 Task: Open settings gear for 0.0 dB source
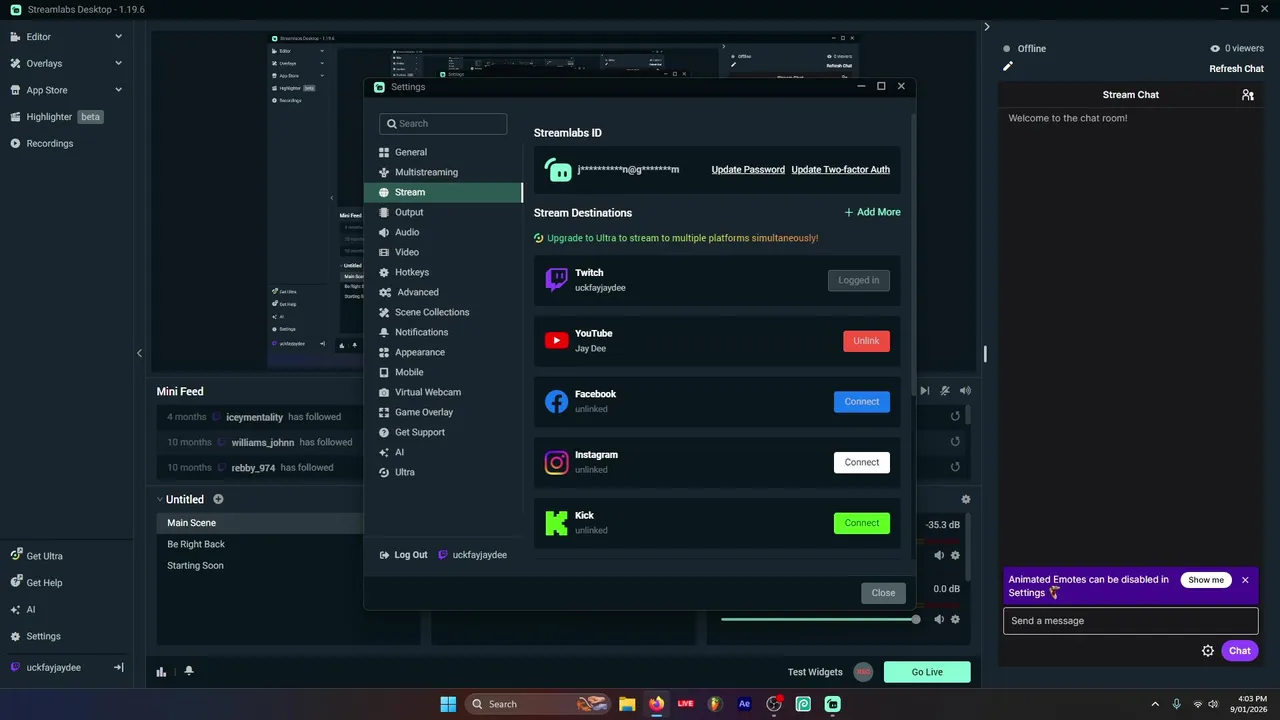point(955,619)
